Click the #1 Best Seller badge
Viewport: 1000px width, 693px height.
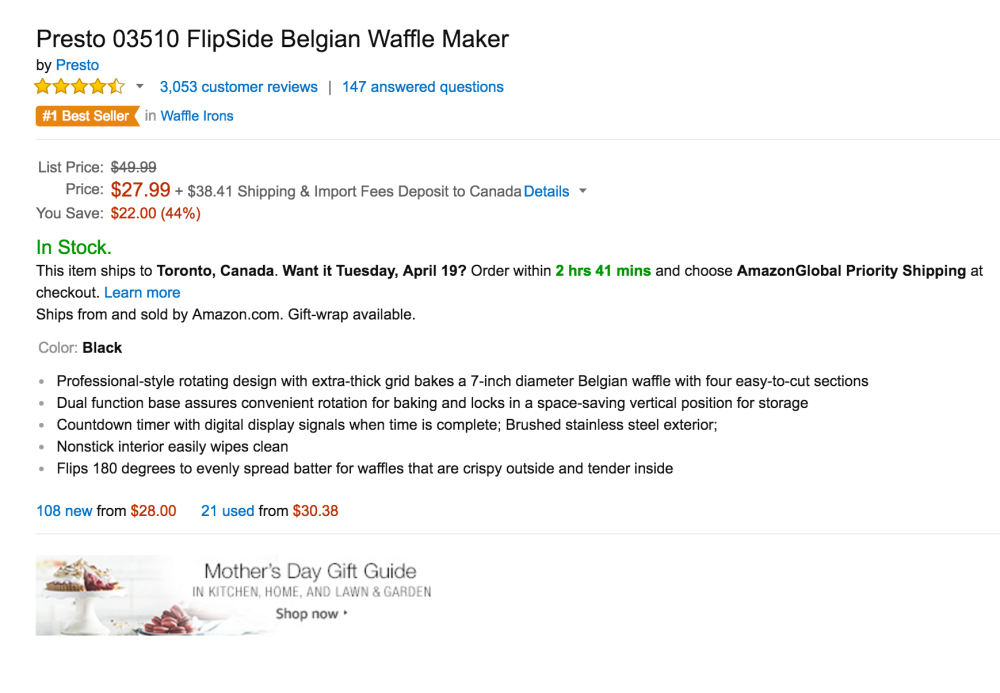pyautogui.click(x=86, y=116)
